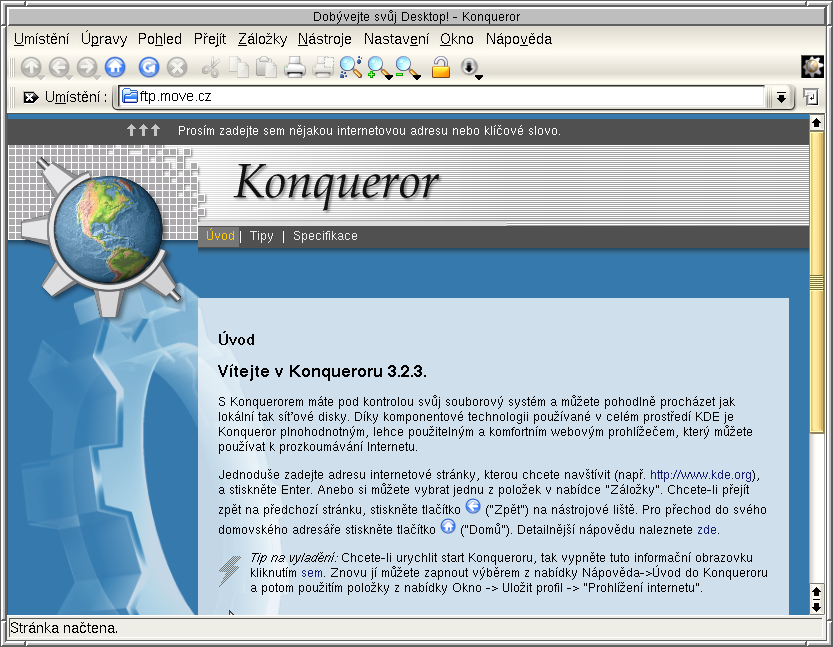Click the animated KDE gear logo
The width and height of the screenshot is (833, 647).
812,67
